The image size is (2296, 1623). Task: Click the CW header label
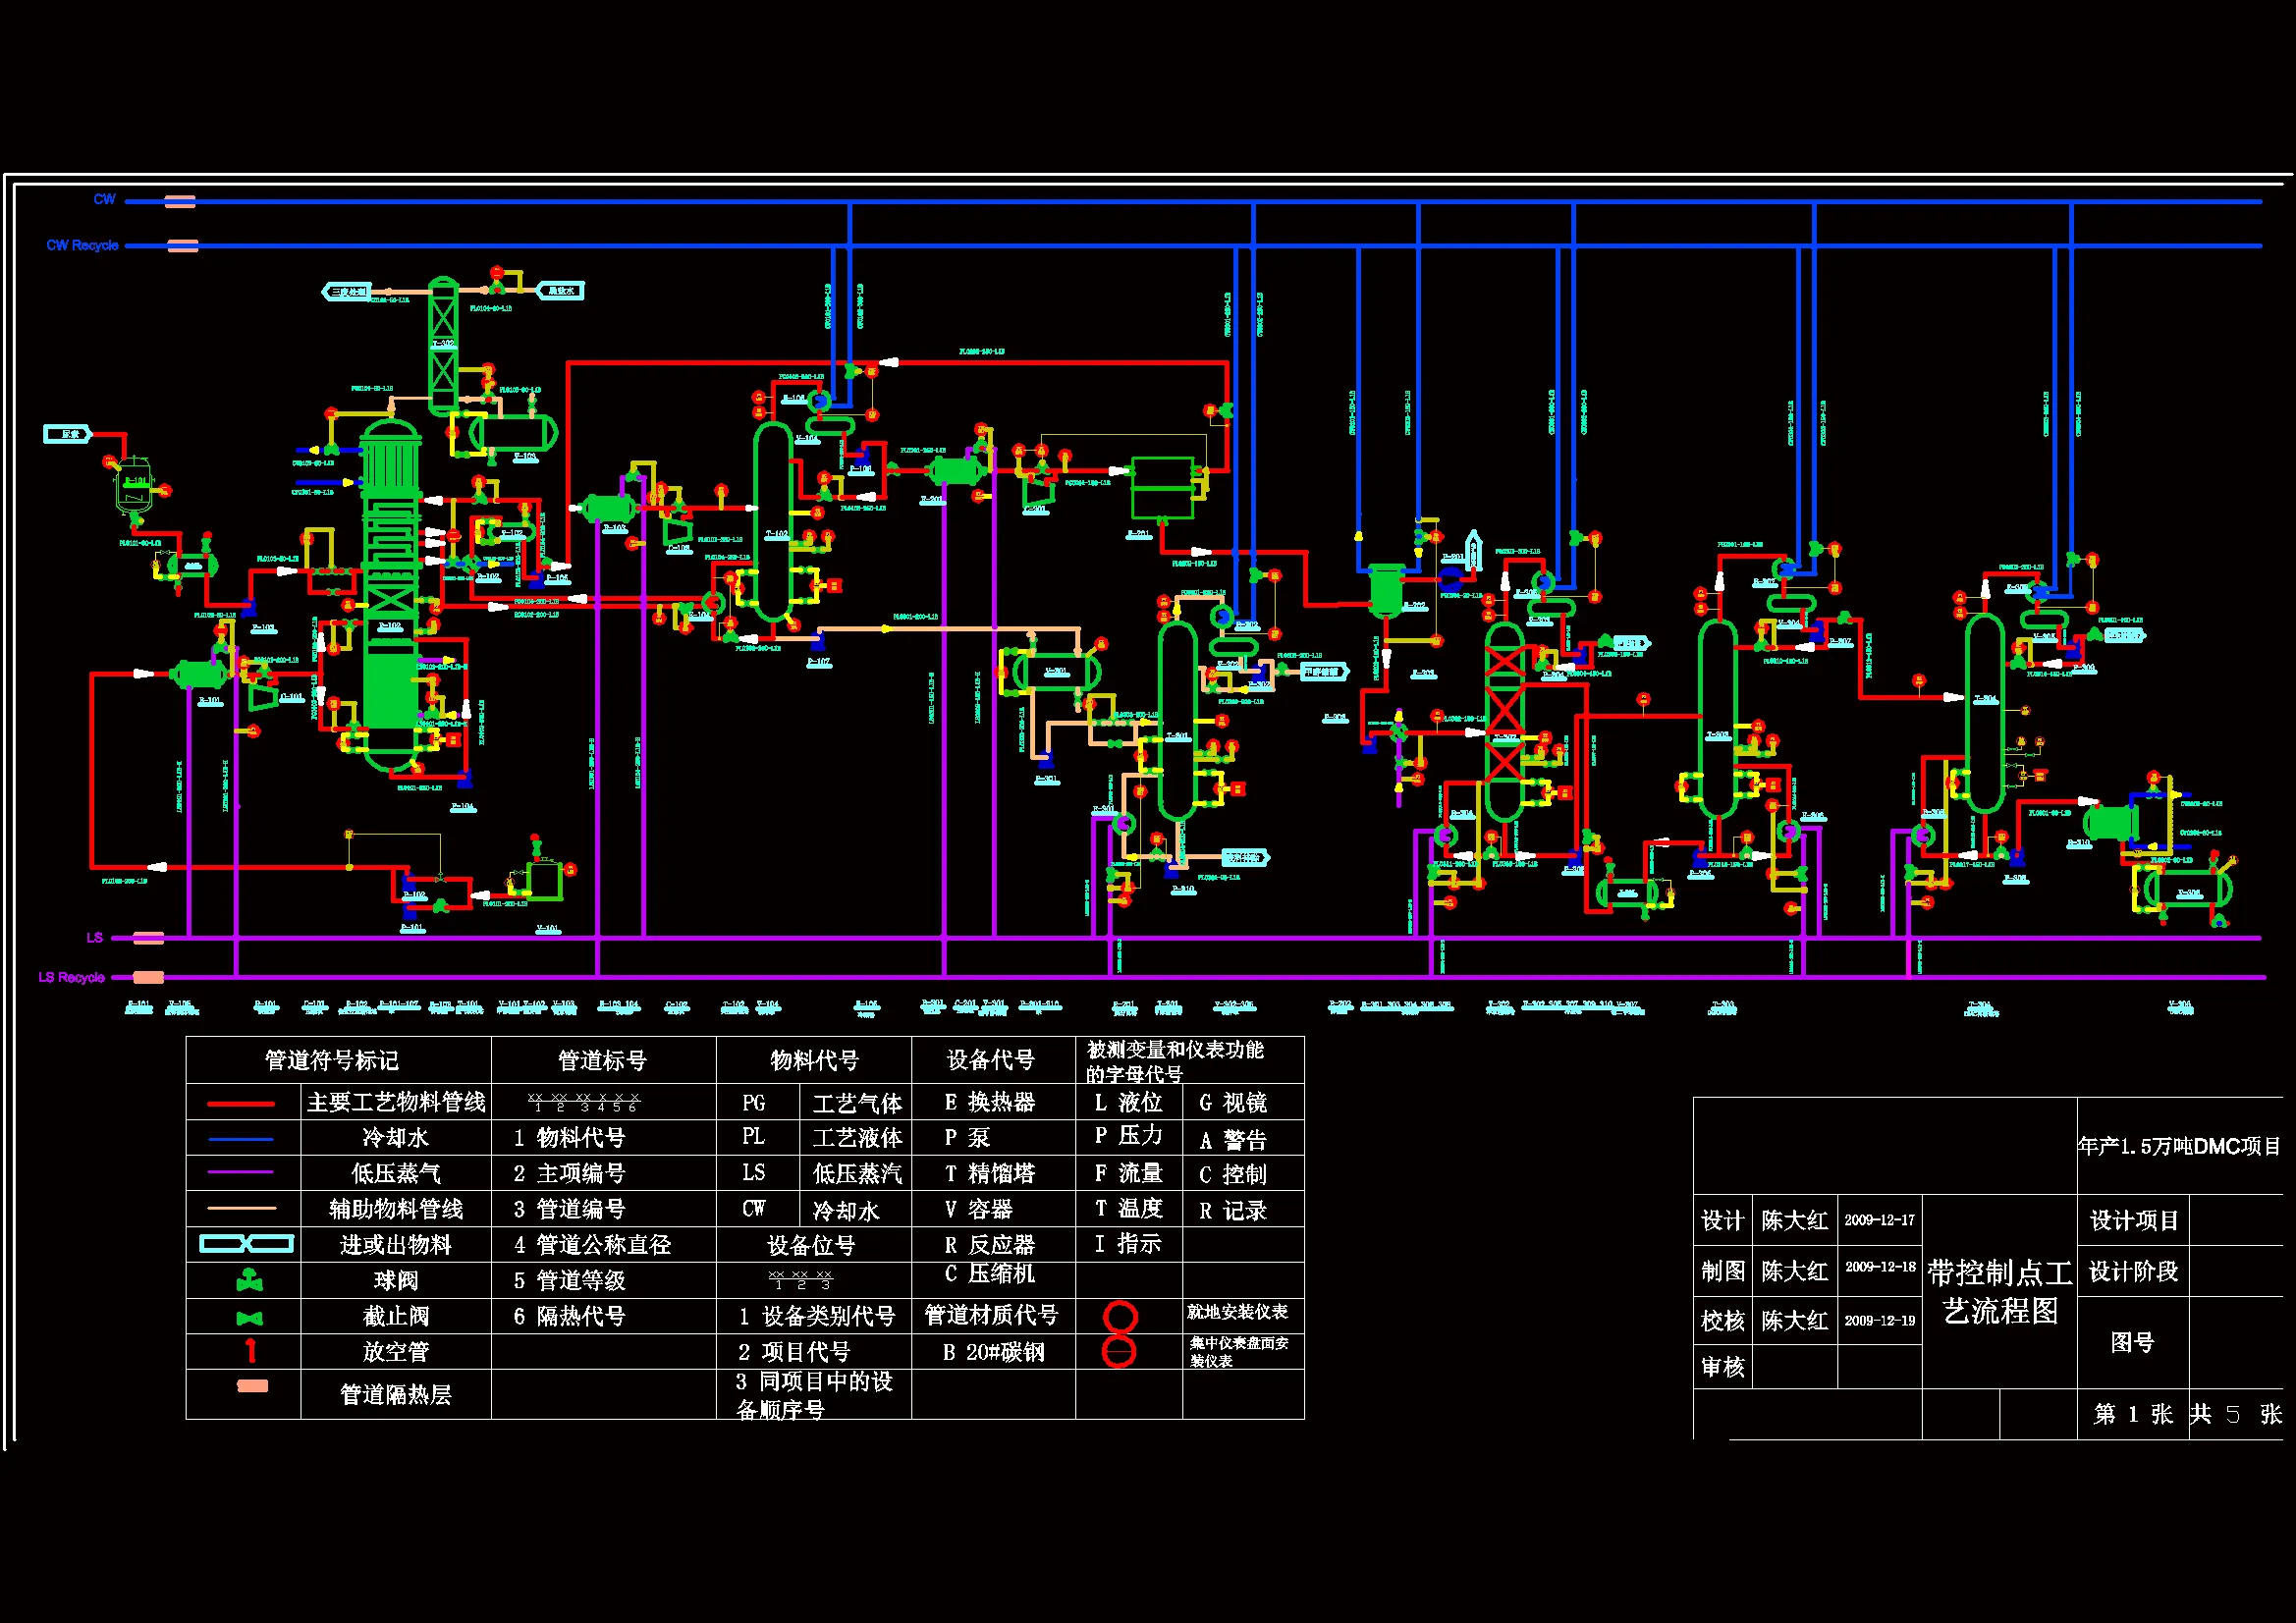pyautogui.click(x=104, y=200)
